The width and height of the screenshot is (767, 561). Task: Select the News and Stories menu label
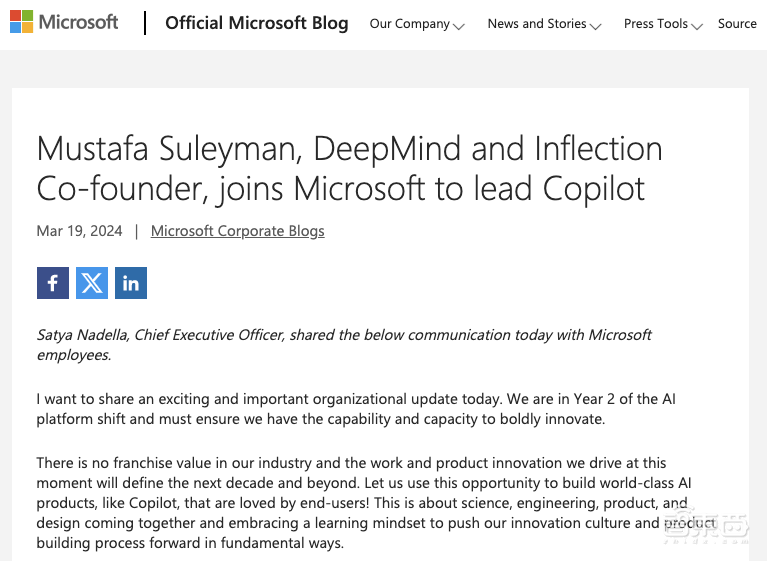tap(536, 24)
